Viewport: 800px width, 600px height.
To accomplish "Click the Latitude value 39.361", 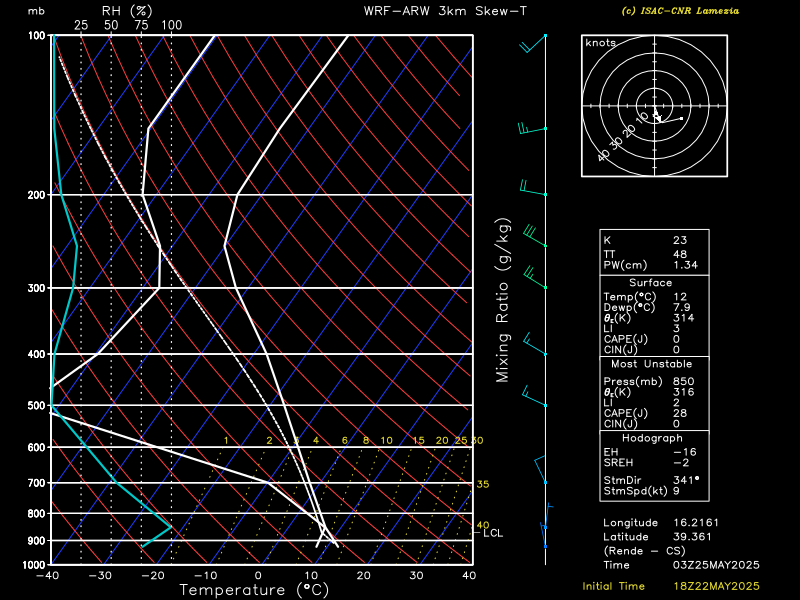I will [x=692, y=537].
